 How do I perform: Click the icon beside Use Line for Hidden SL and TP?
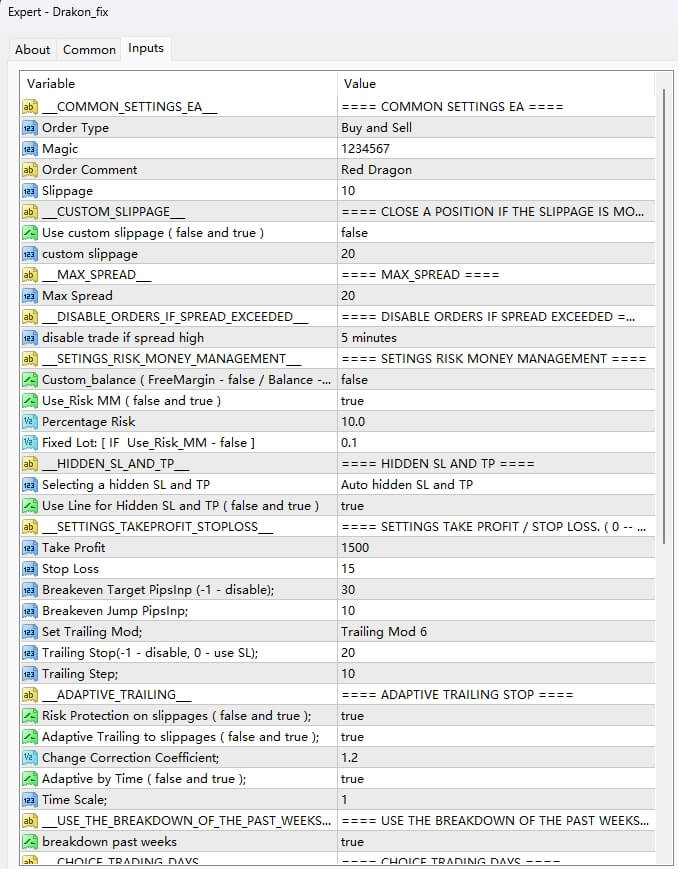[x=29, y=506]
